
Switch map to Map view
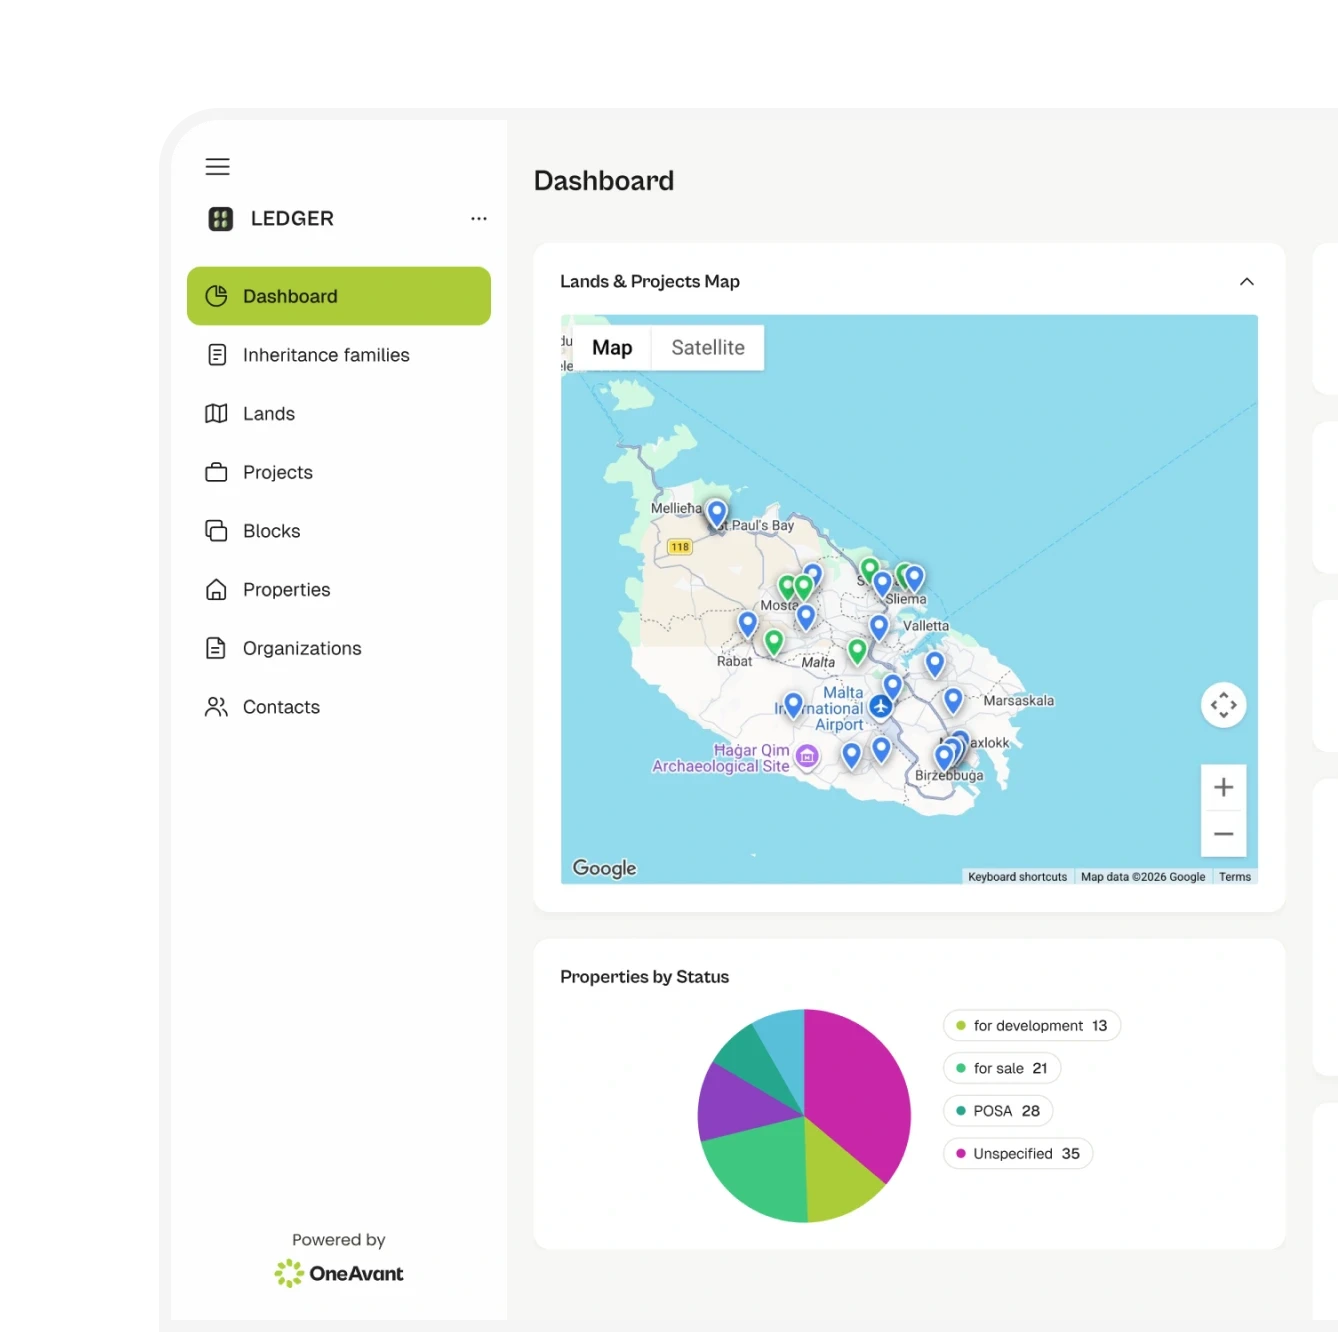612,348
